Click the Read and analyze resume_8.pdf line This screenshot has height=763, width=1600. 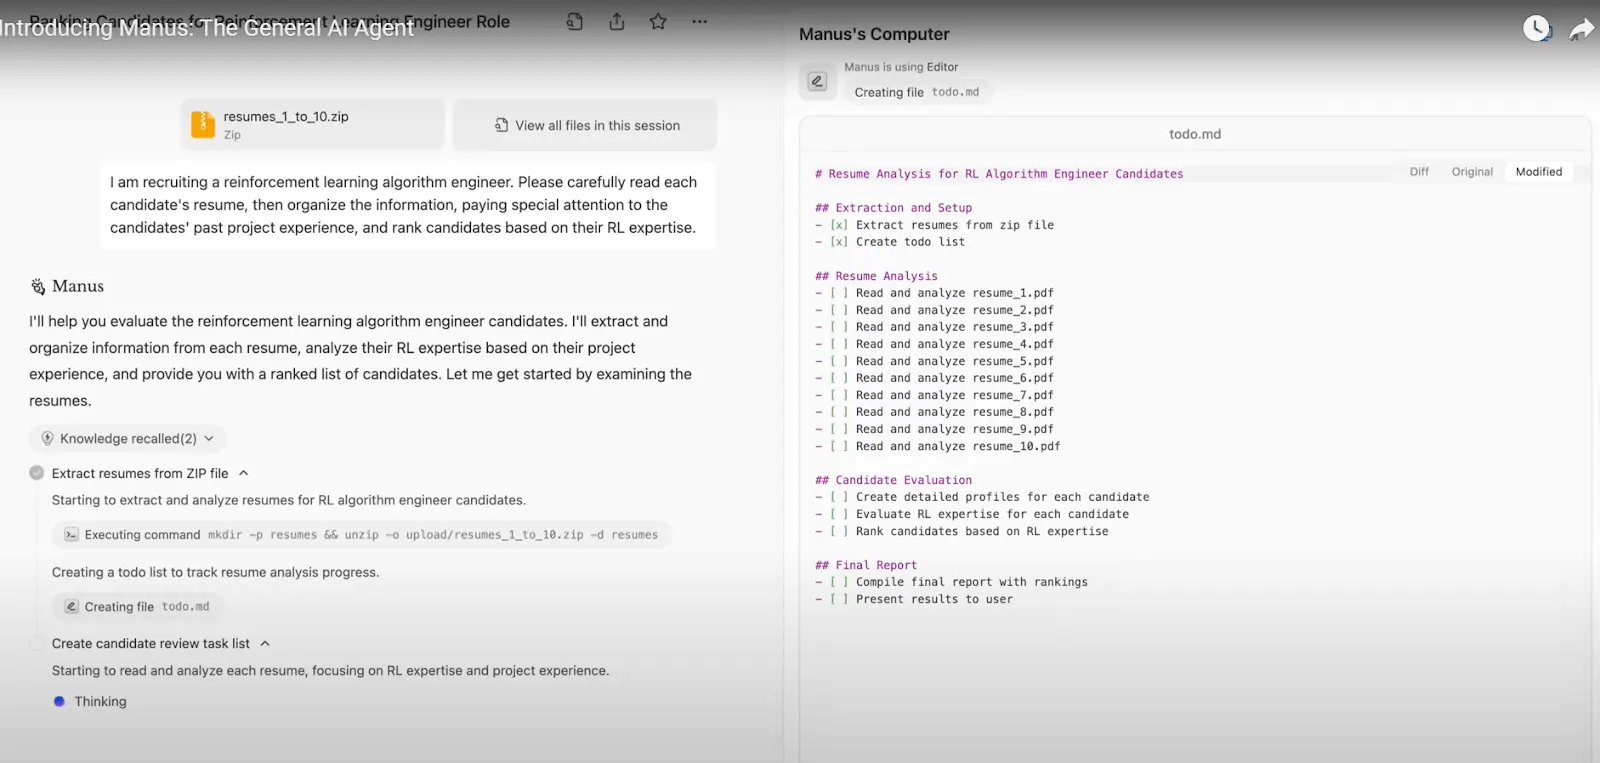tap(934, 412)
